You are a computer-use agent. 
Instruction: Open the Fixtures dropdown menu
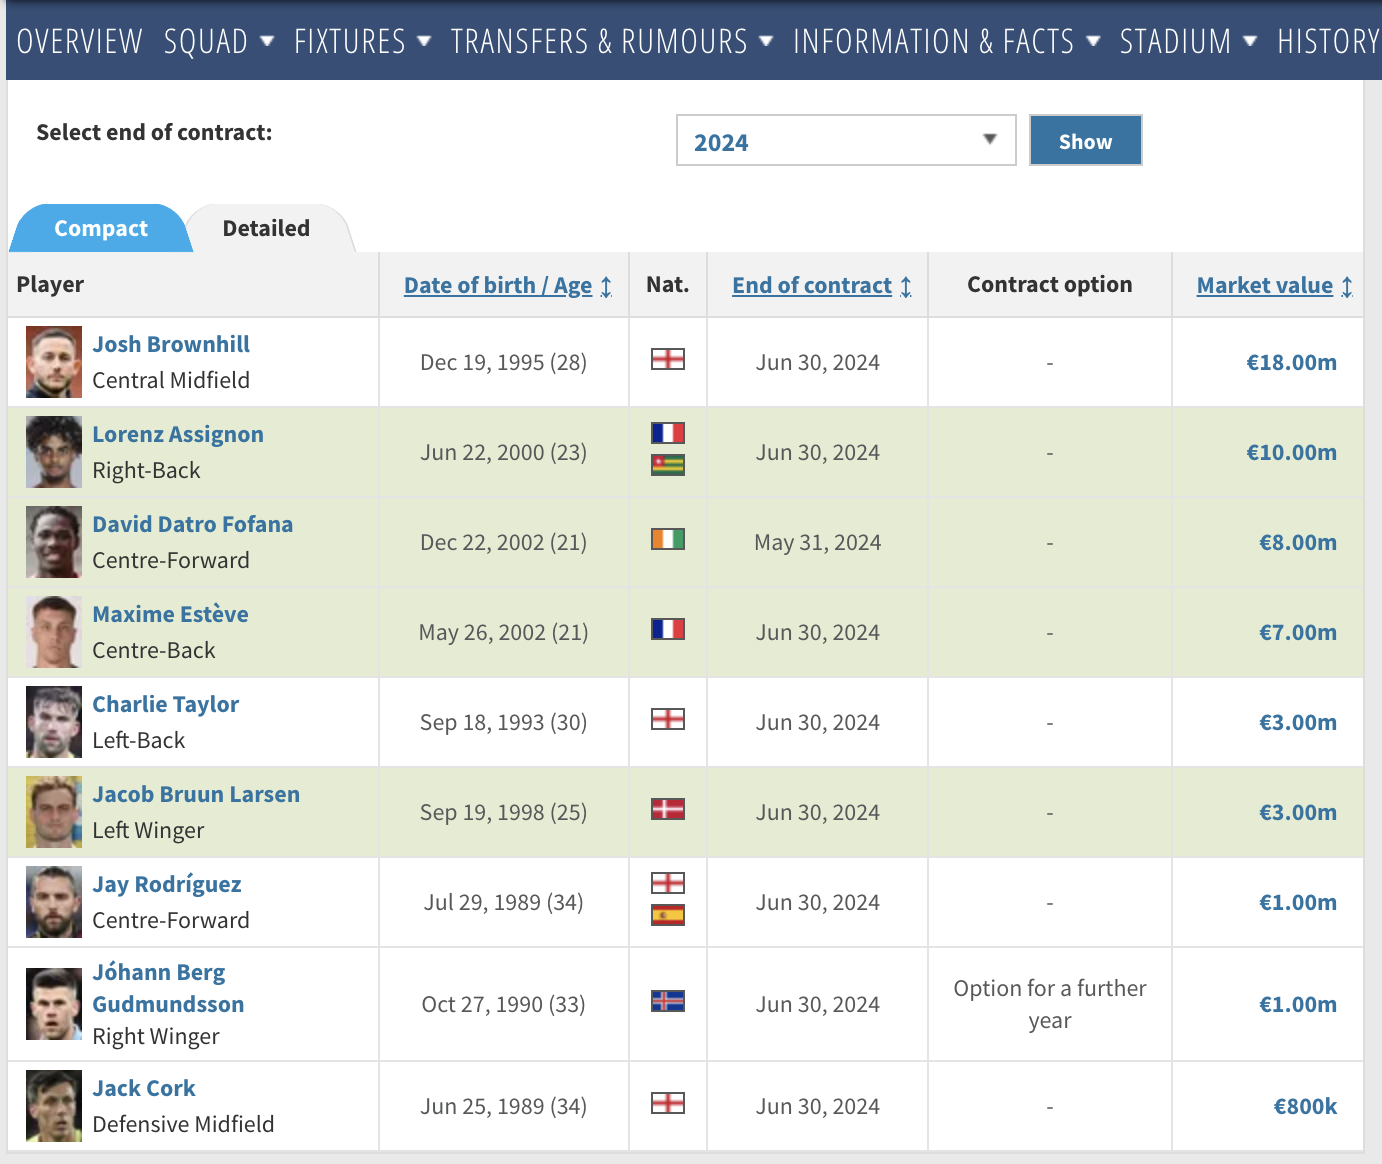362,42
